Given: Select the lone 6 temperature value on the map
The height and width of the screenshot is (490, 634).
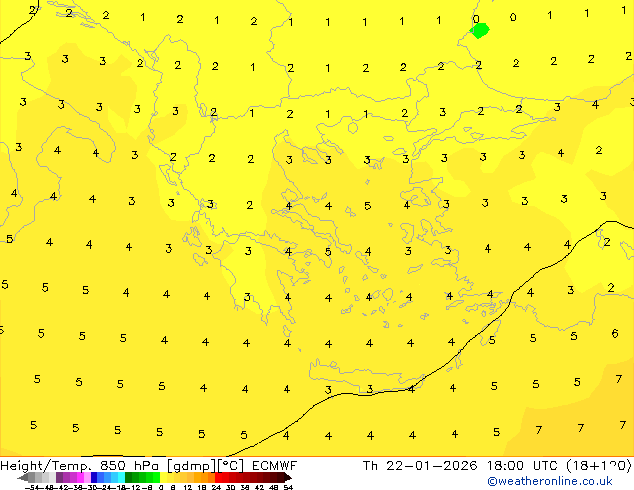Looking at the screenshot, I should point(615,334).
